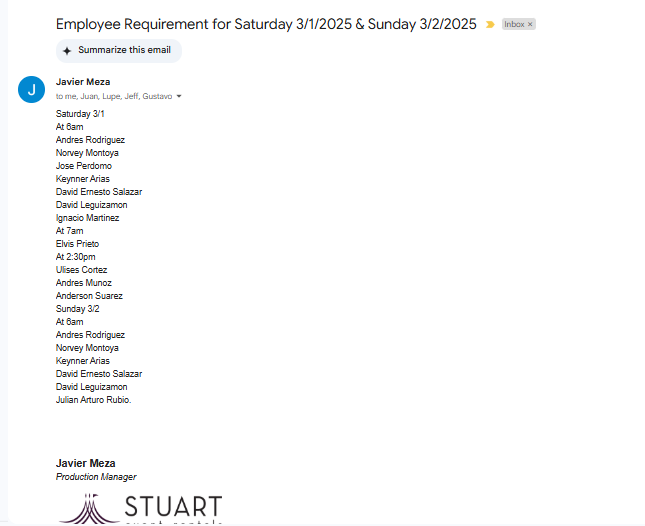Click sender name Javier Meza in header
Viewport: 645px width, 526px height.
[83, 82]
